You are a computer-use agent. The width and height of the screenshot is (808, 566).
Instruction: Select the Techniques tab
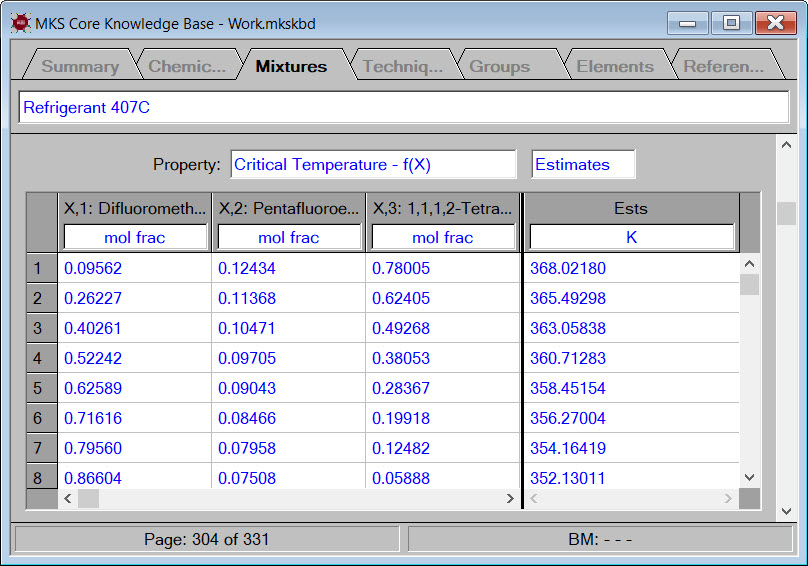pyautogui.click(x=402, y=67)
